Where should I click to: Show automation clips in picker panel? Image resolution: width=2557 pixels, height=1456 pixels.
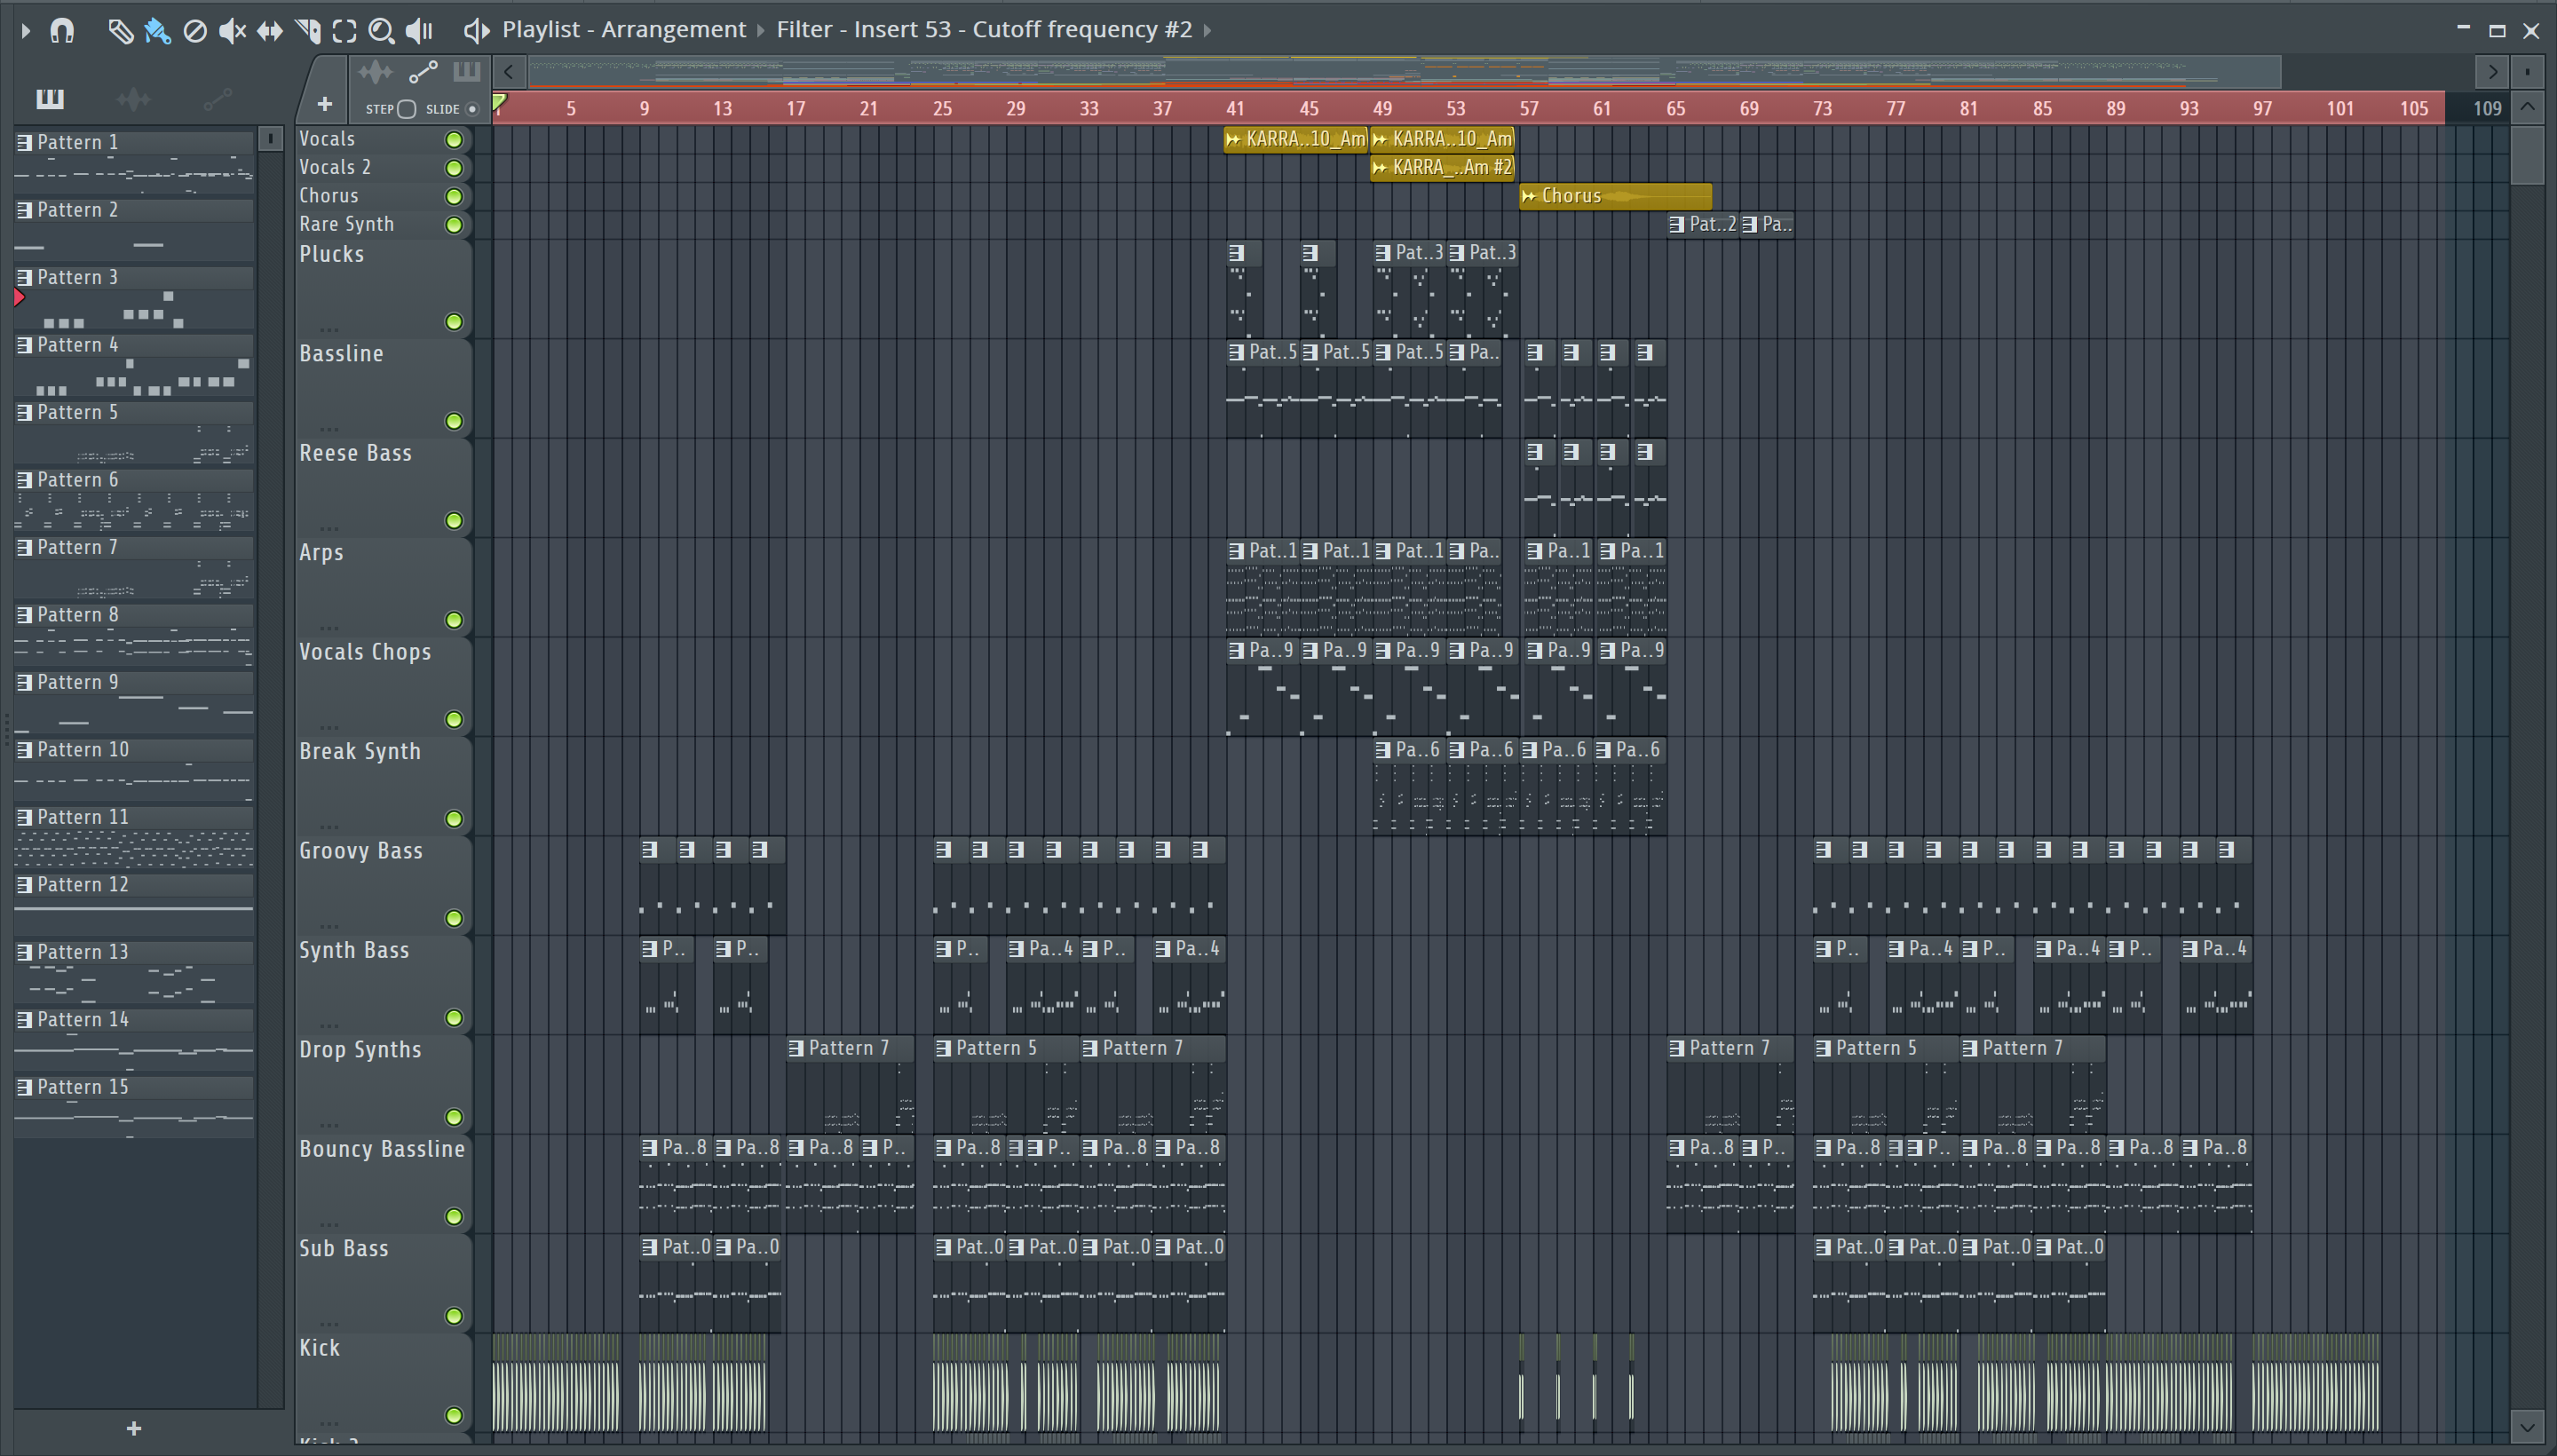217,98
